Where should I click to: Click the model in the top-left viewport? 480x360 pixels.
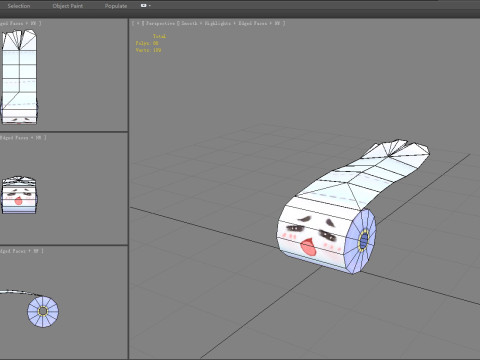(19, 77)
